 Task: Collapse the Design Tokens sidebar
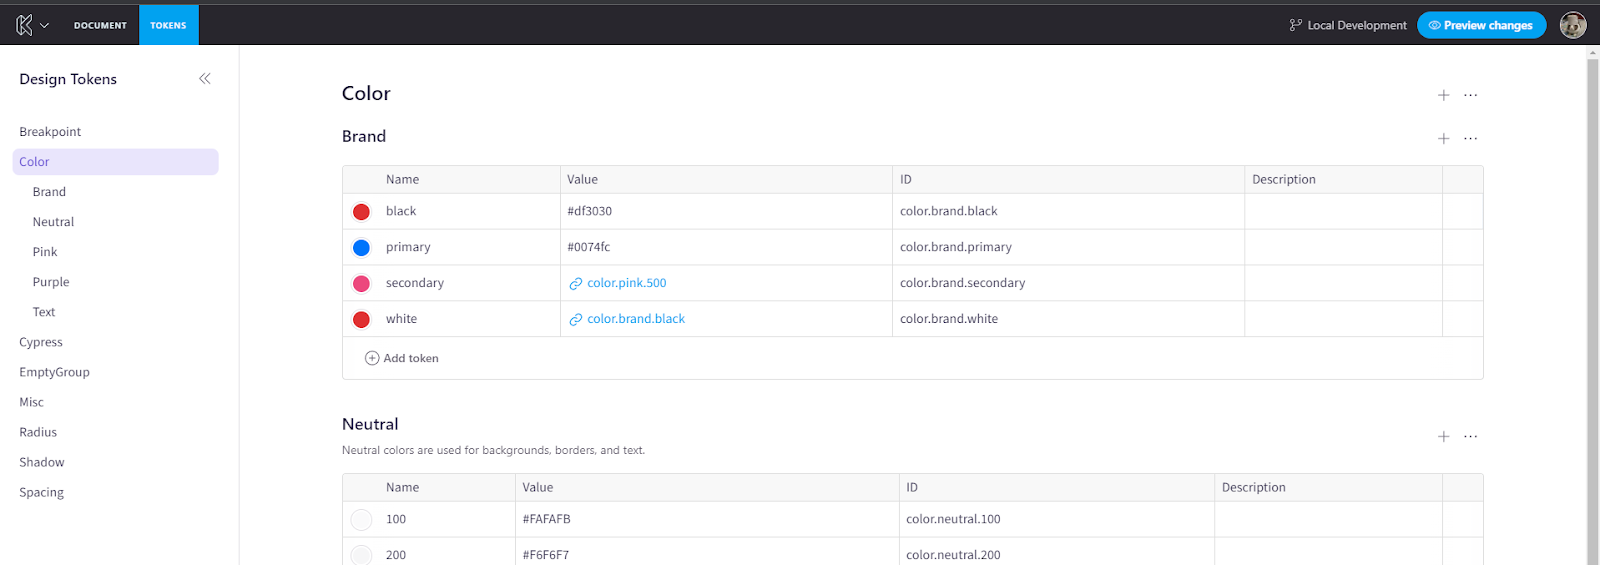(x=204, y=79)
